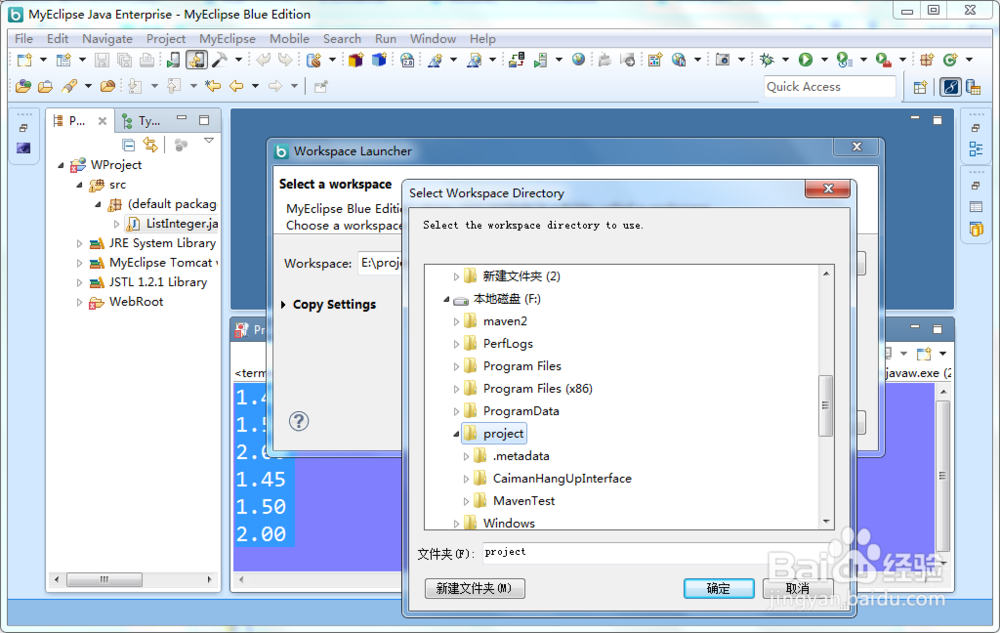Open the Window menu

pyautogui.click(x=433, y=39)
